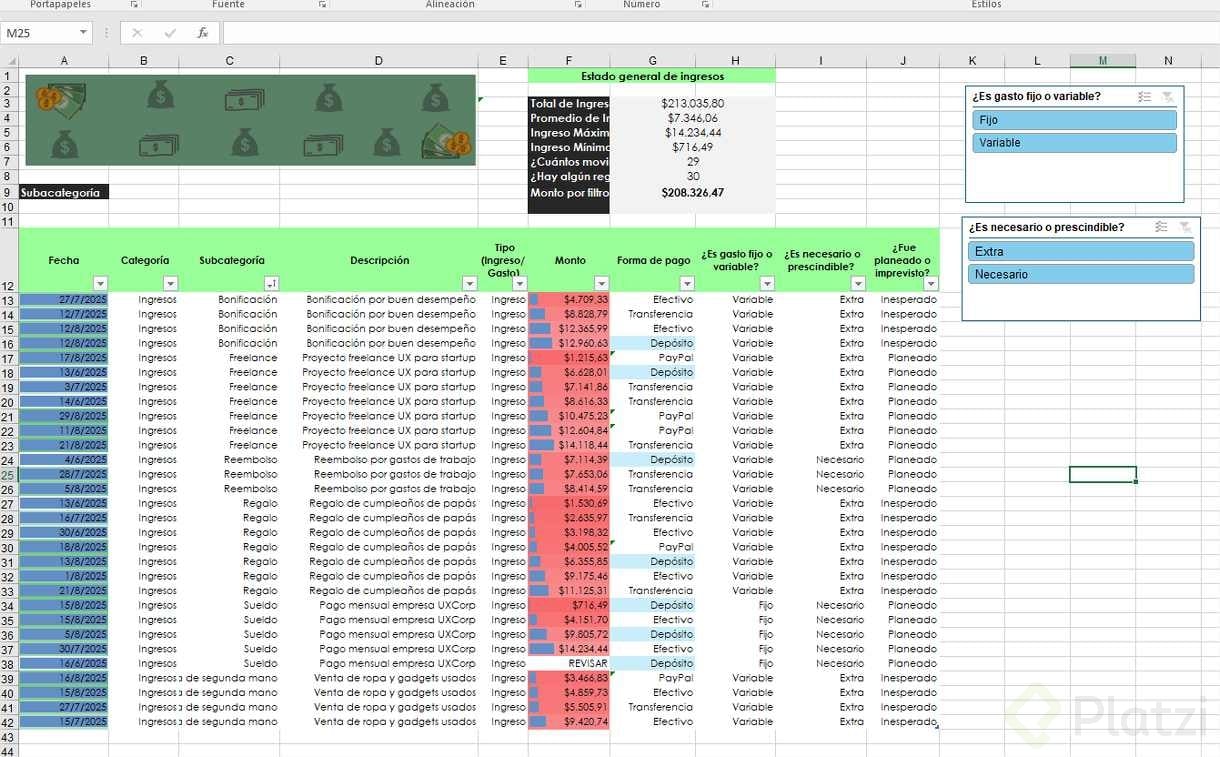Click the $213,035,80 total value cell
The width and height of the screenshot is (1220, 757).
point(693,103)
